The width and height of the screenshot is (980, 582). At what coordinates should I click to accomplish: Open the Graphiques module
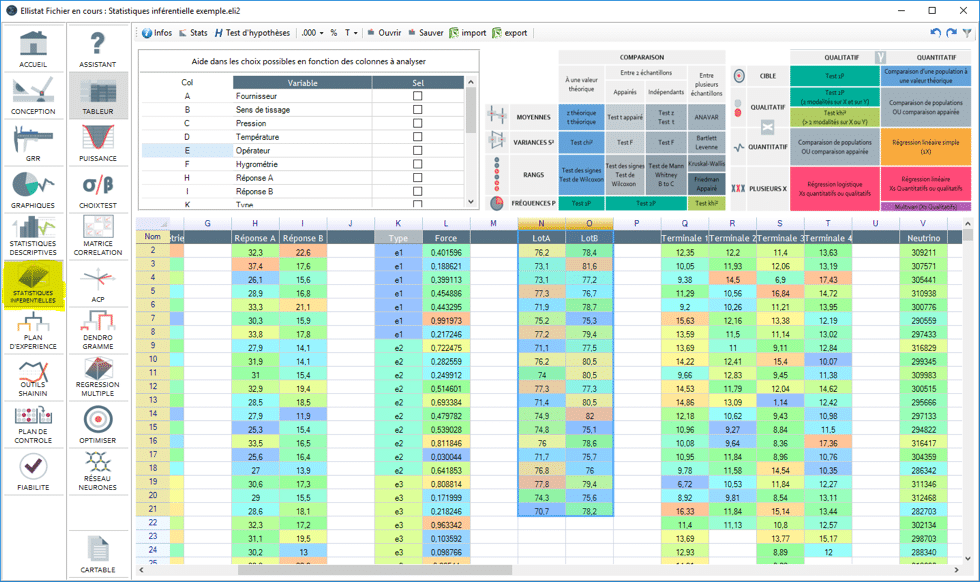pos(33,190)
